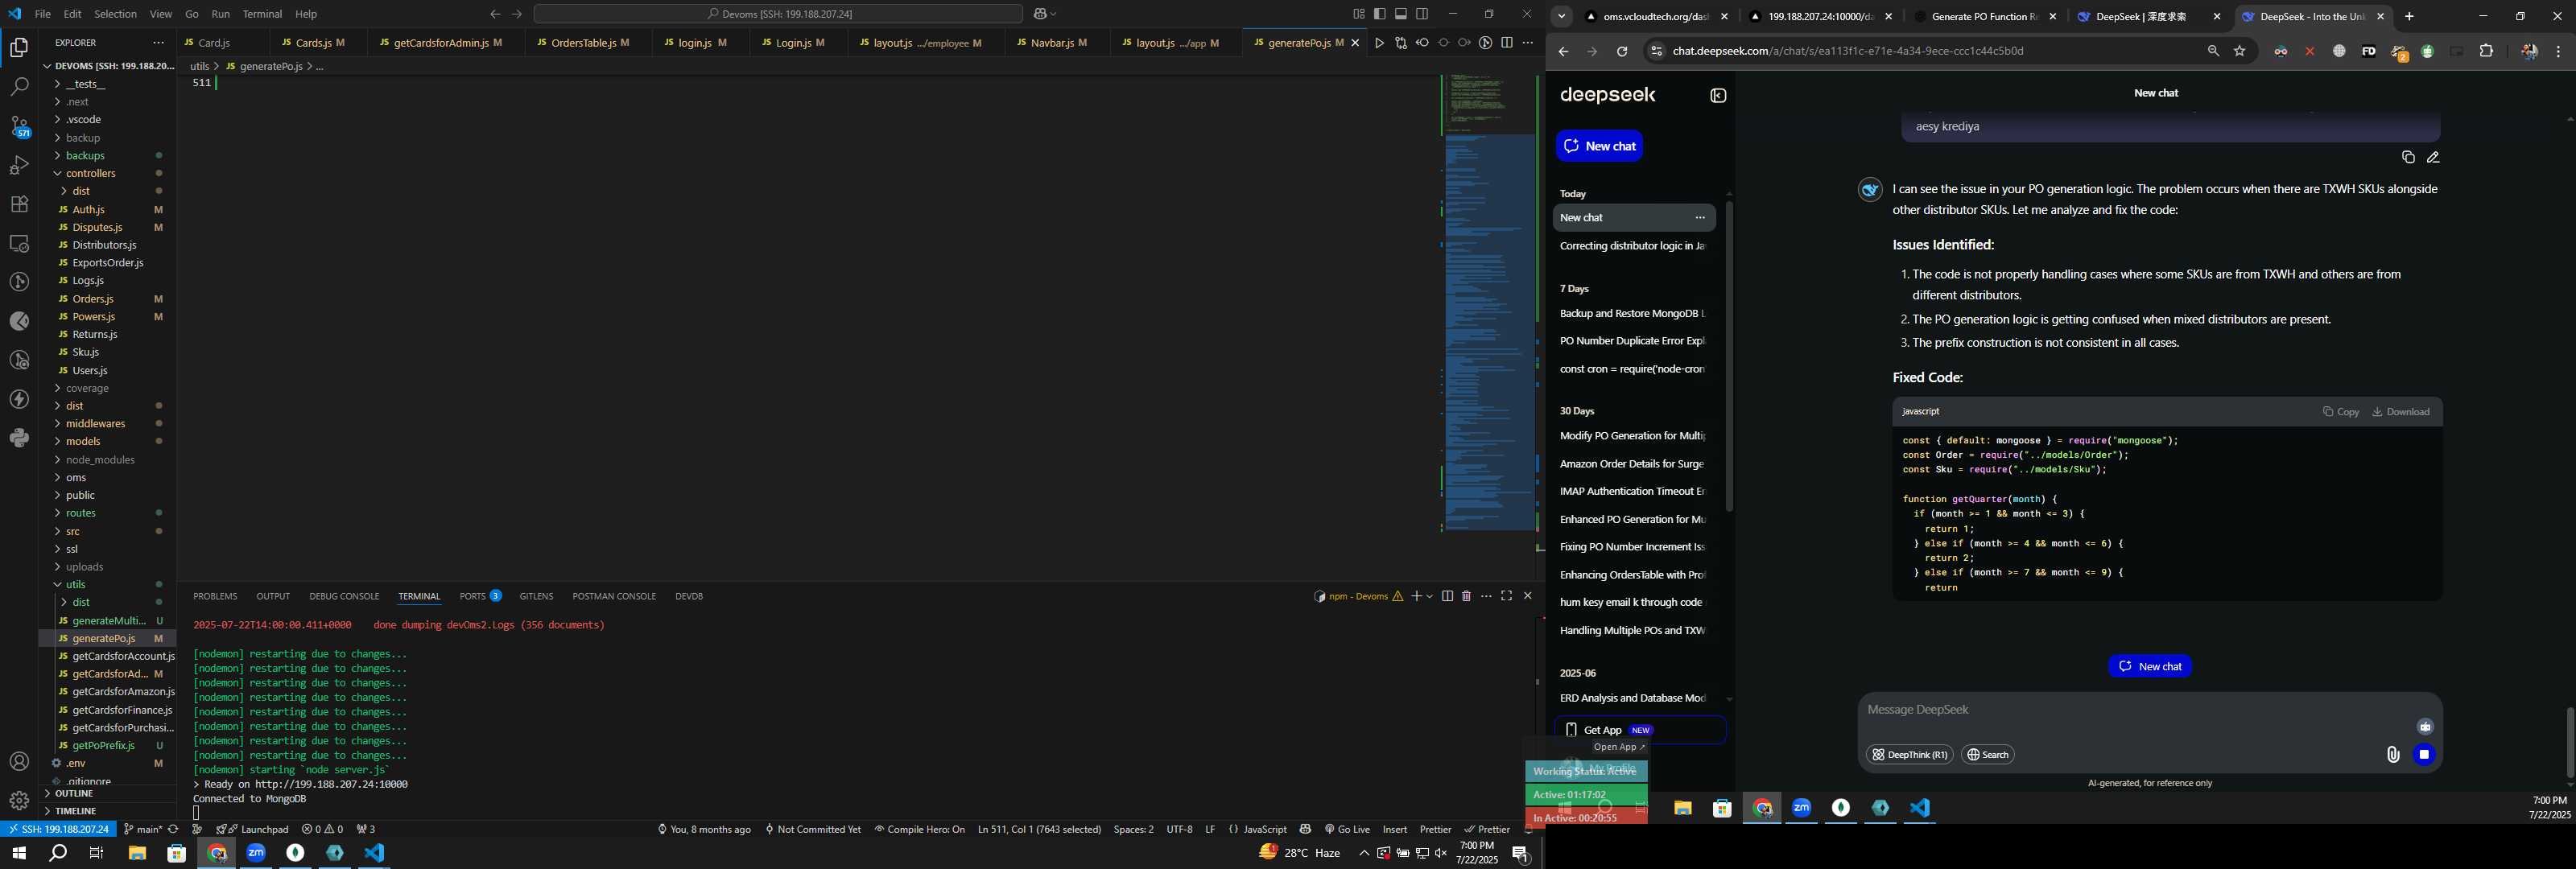Start a New chat in DeepSeek sidebar
This screenshot has height=869, width=2576.
pos(1599,146)
